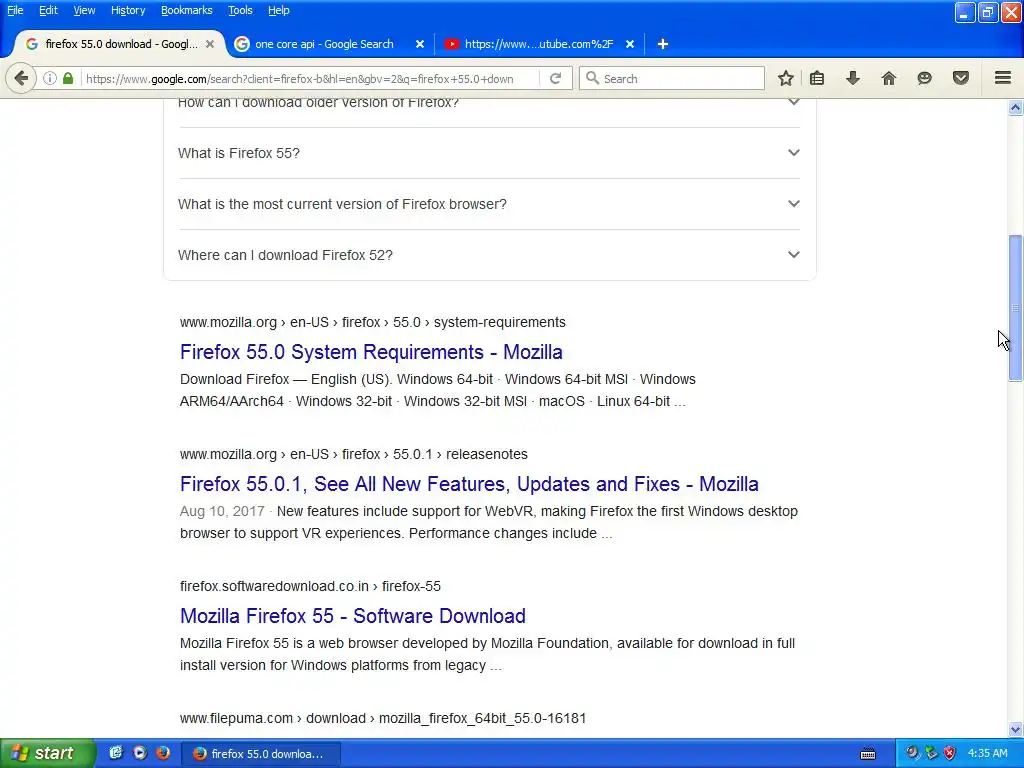Click the 'Aug 10, 2017' date text
Viewport: 1024px width, 768px height.
[222, 511]
